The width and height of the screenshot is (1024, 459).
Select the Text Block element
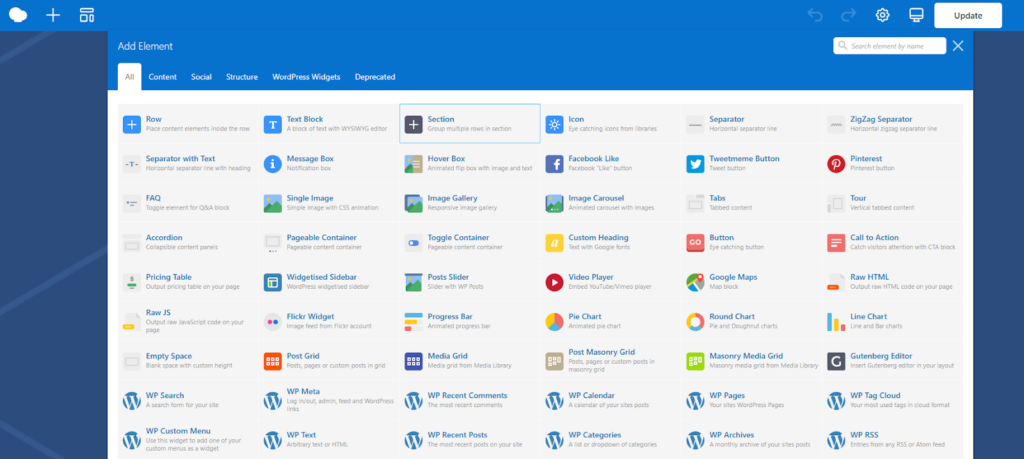328,123
